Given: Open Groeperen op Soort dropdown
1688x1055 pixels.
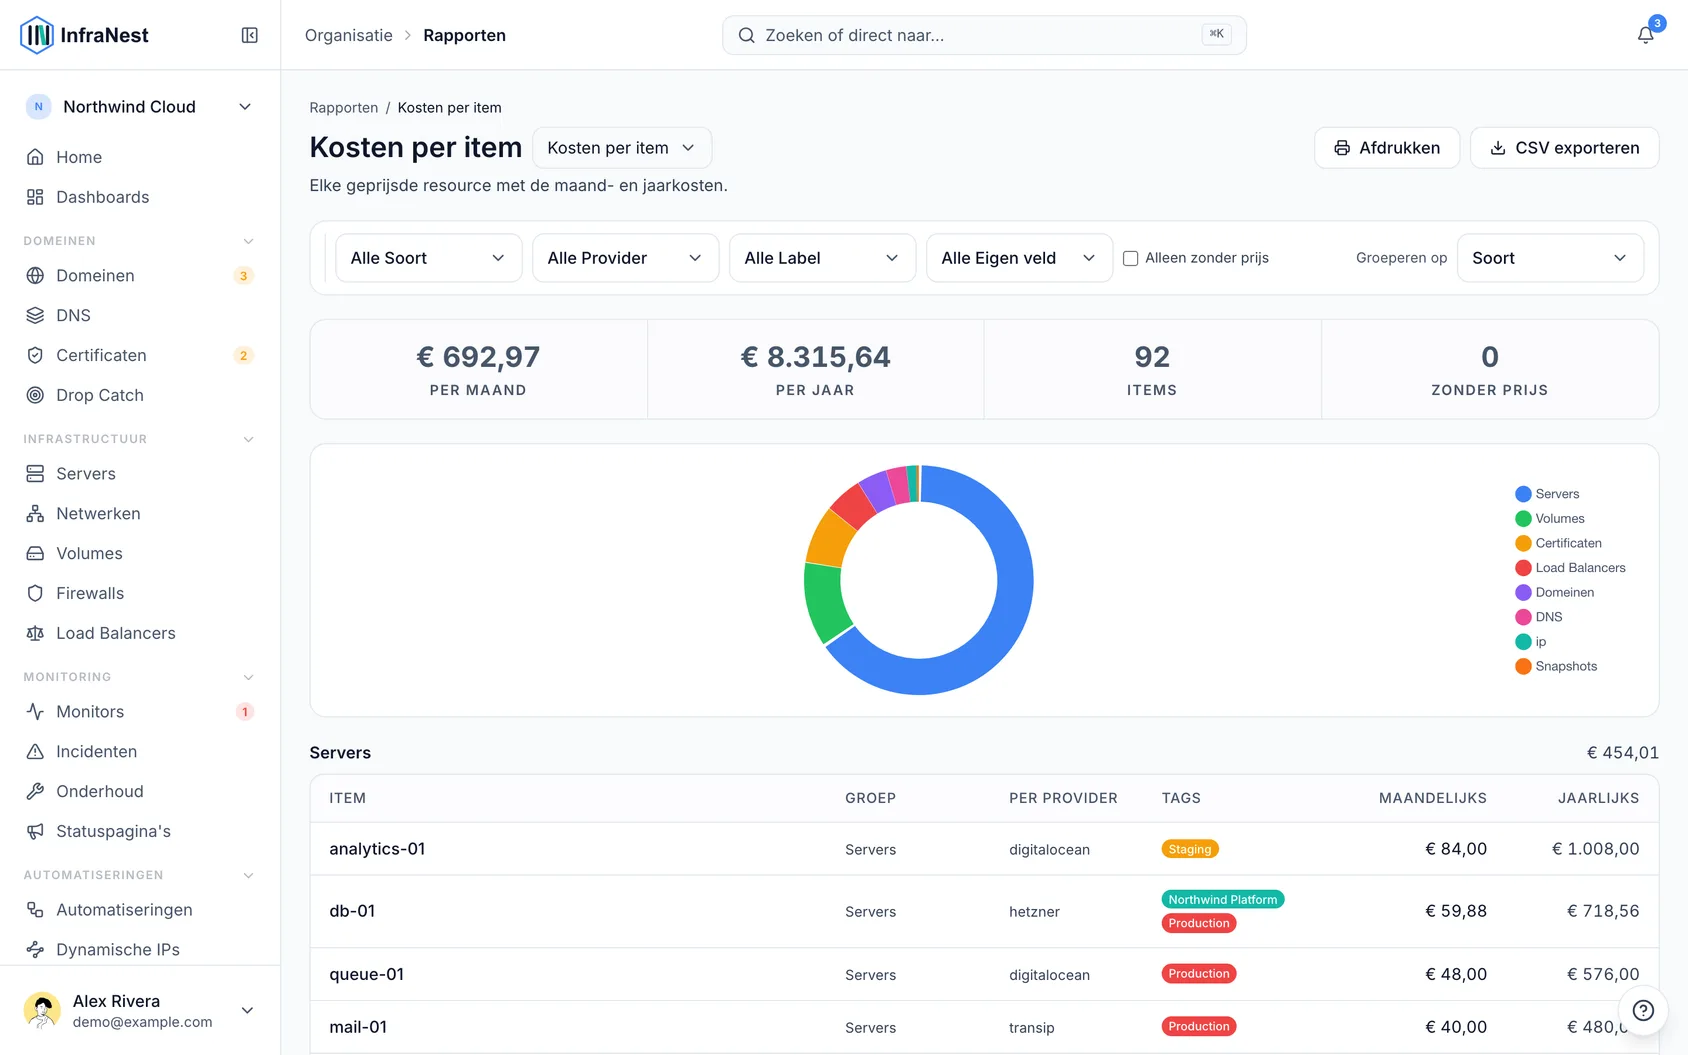Looking at the screenshot, I should pyautogui.click(x=1550, y=258).
